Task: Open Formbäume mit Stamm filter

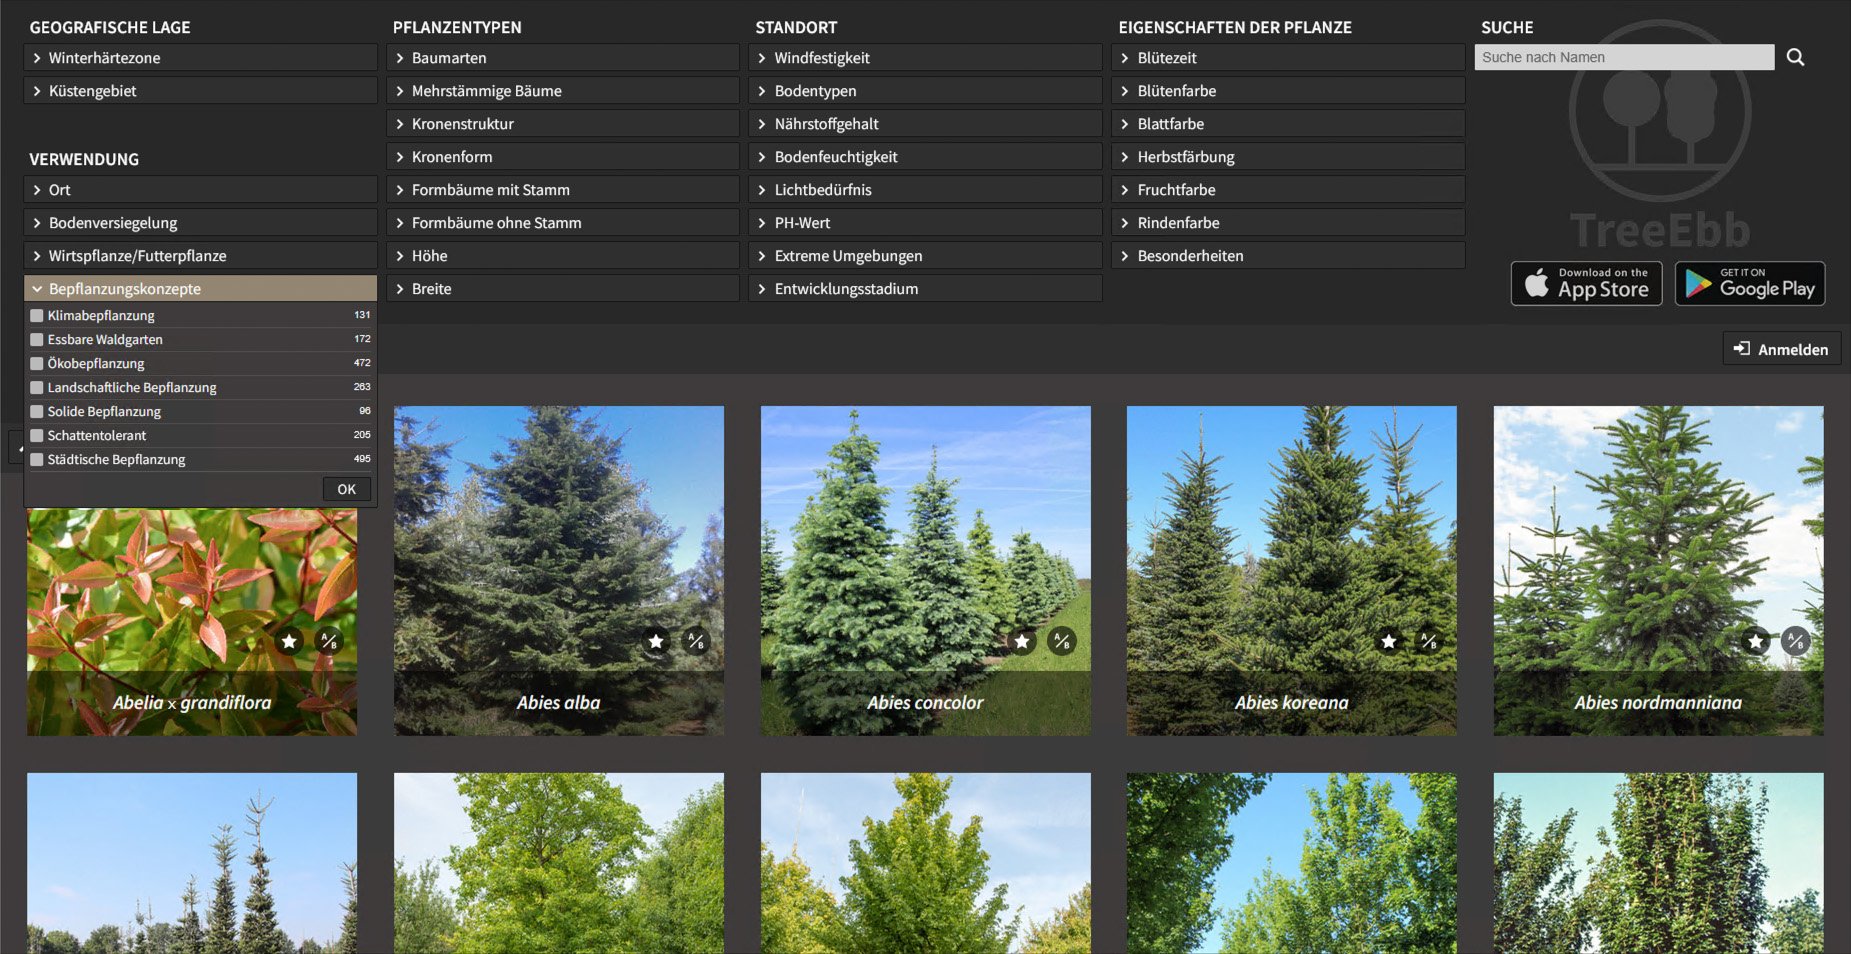Action: tap(563, 190)
